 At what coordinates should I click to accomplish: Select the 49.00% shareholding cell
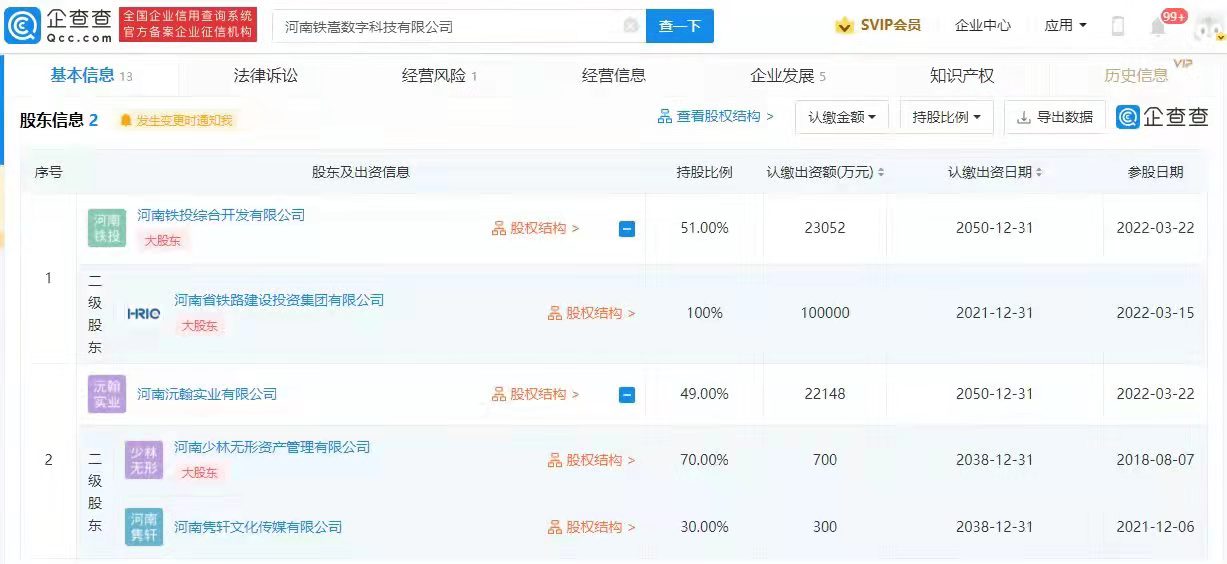point(705,394)
